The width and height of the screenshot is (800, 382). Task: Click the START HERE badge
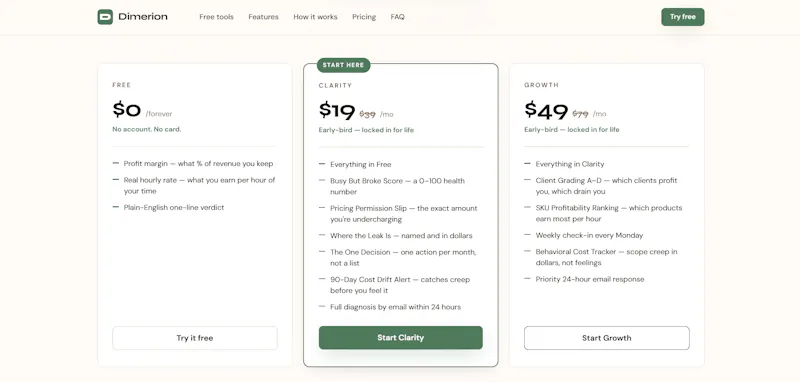(x=343, y=65)
